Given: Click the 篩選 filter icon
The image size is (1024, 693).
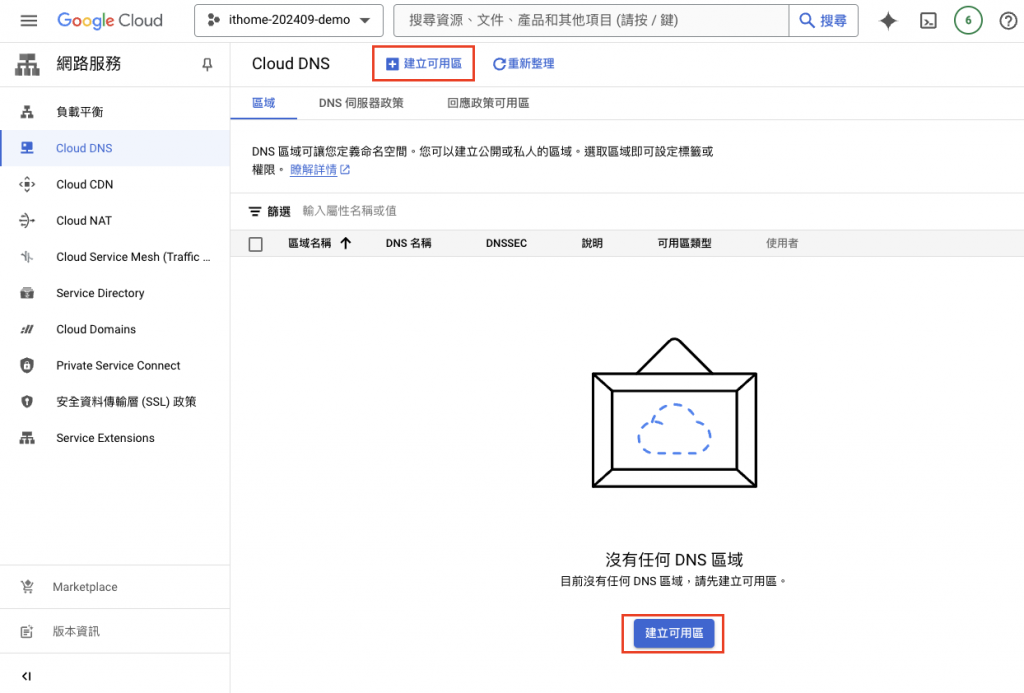Looking at the screenshot, I should (255, 212).
